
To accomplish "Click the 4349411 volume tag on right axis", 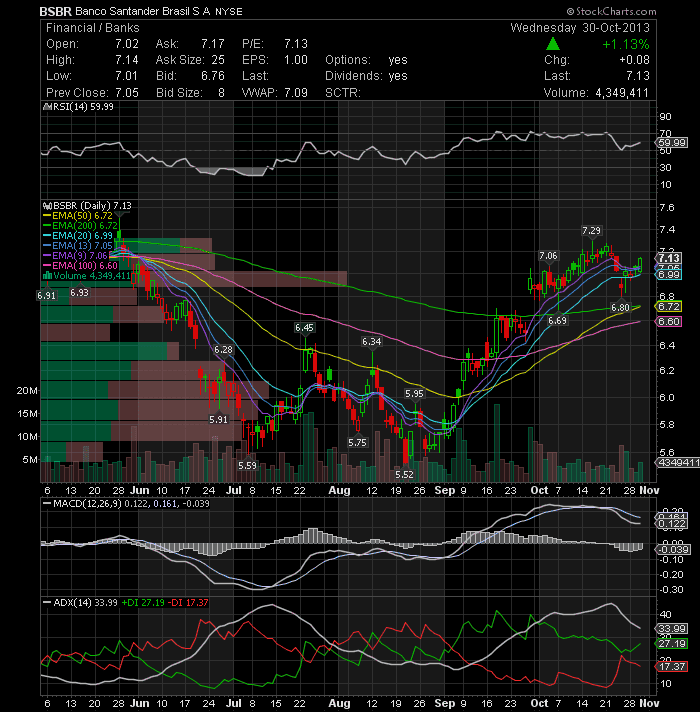I will (x=677, y=462).
